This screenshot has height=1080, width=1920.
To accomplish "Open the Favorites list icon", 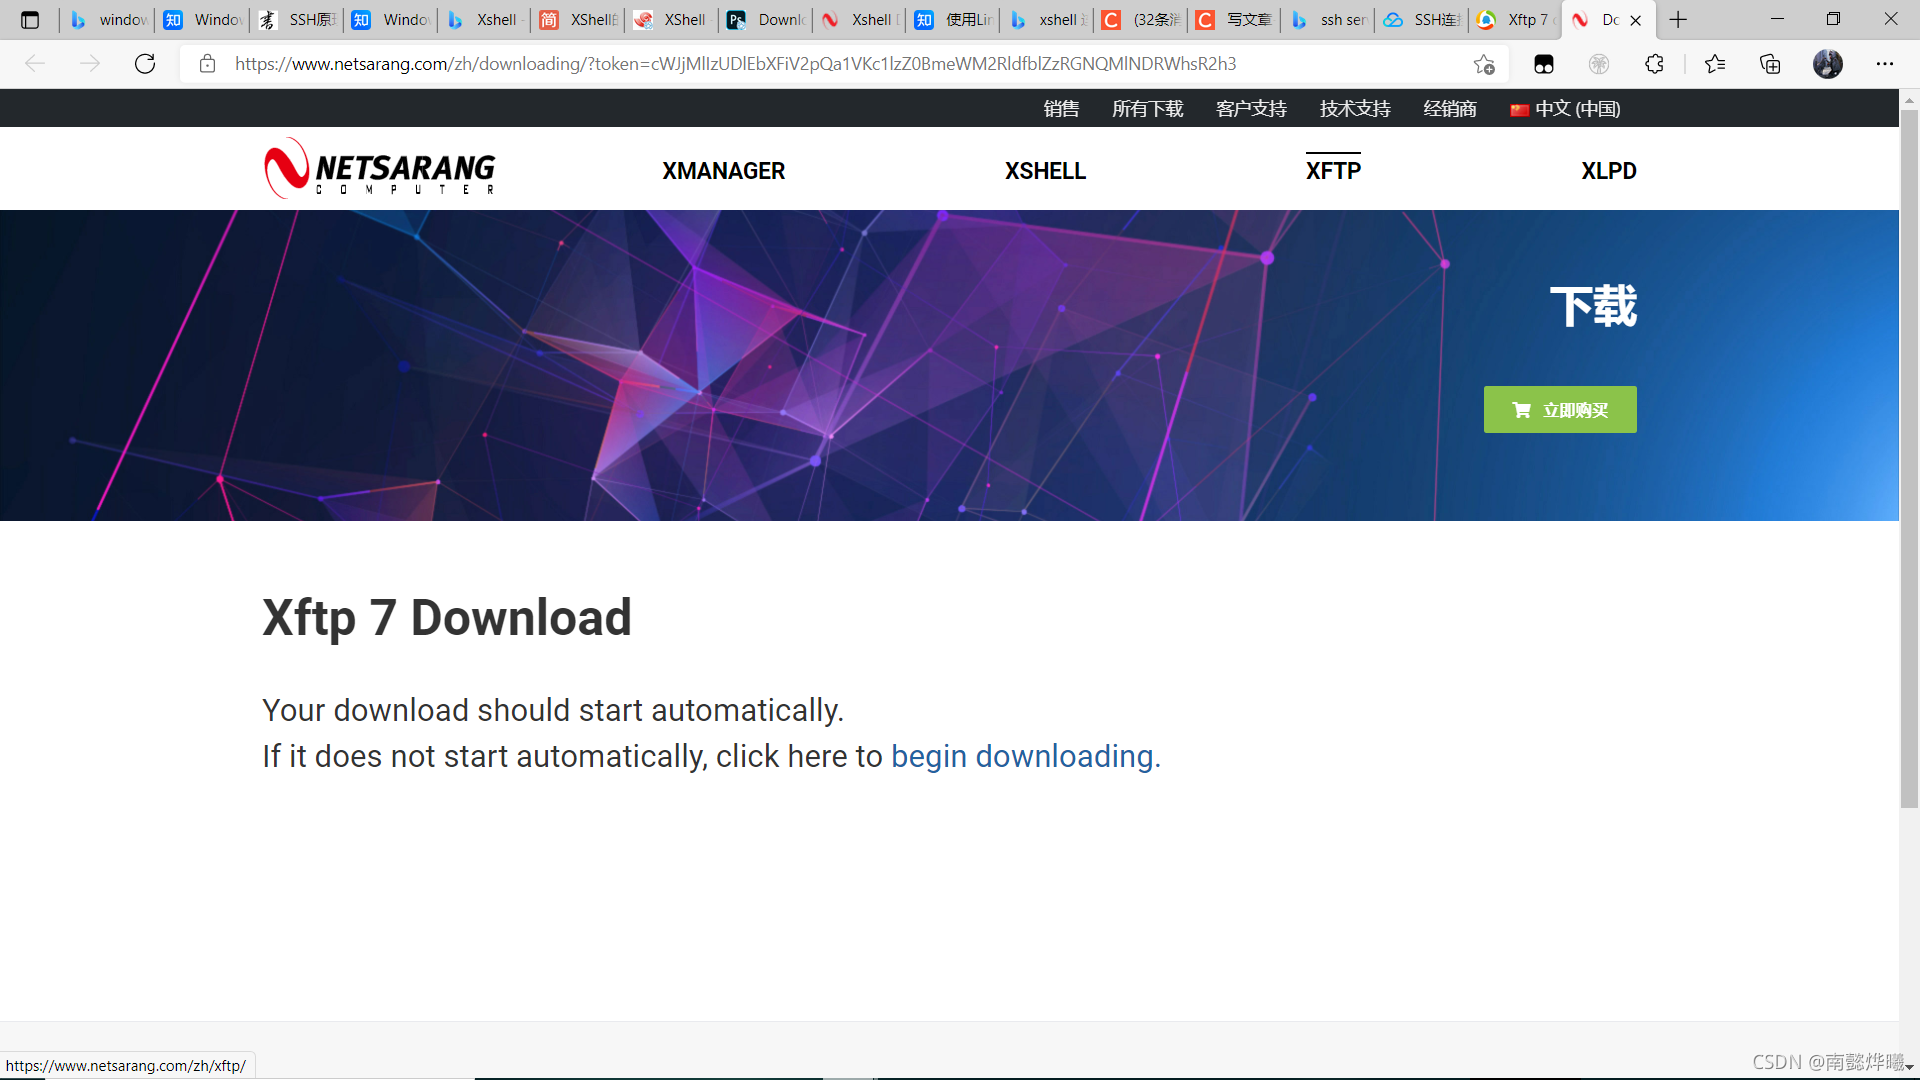I will pos(1715,64).
